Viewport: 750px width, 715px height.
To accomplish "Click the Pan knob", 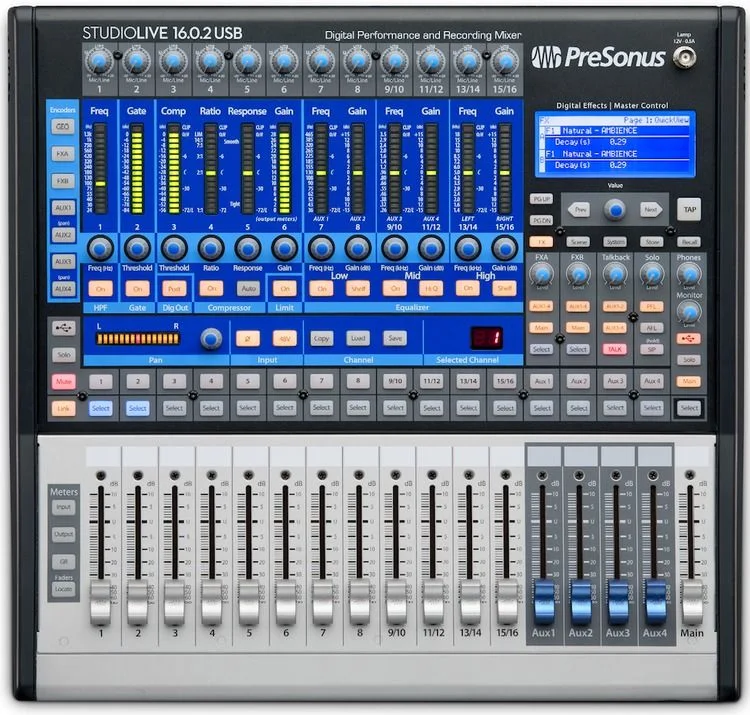I will point(211,338).
